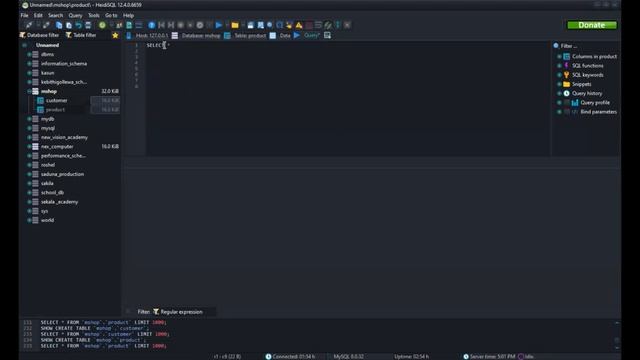Switch to the Data tab
The width and height of the screenshot is (640, 360).
[x=280, y=36]
